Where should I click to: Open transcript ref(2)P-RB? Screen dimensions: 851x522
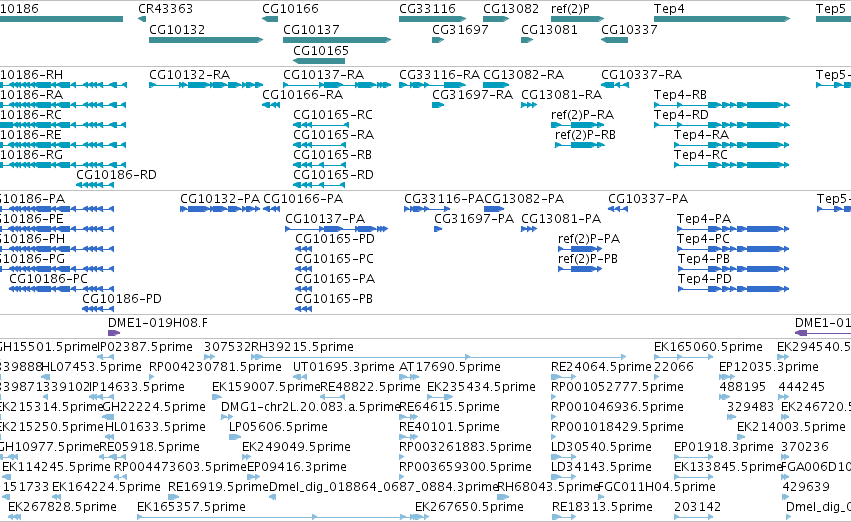(586, 135)
